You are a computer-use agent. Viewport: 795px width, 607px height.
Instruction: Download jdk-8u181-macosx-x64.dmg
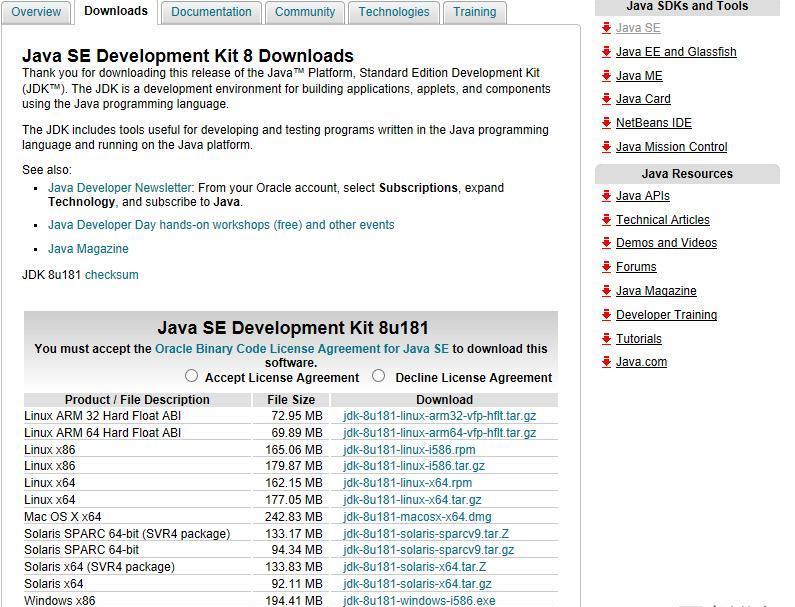pos(417,517)
